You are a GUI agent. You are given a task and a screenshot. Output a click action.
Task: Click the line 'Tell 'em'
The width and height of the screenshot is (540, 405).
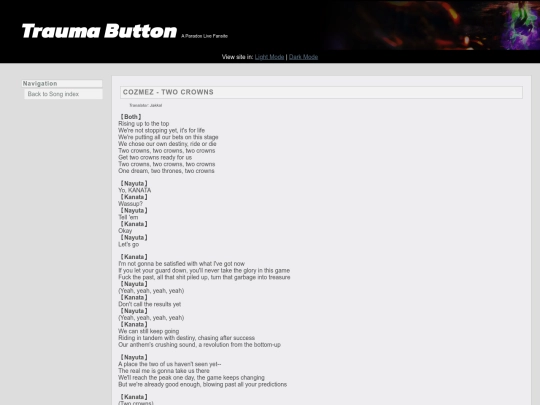pyautogui.click(x=128, y=217)
